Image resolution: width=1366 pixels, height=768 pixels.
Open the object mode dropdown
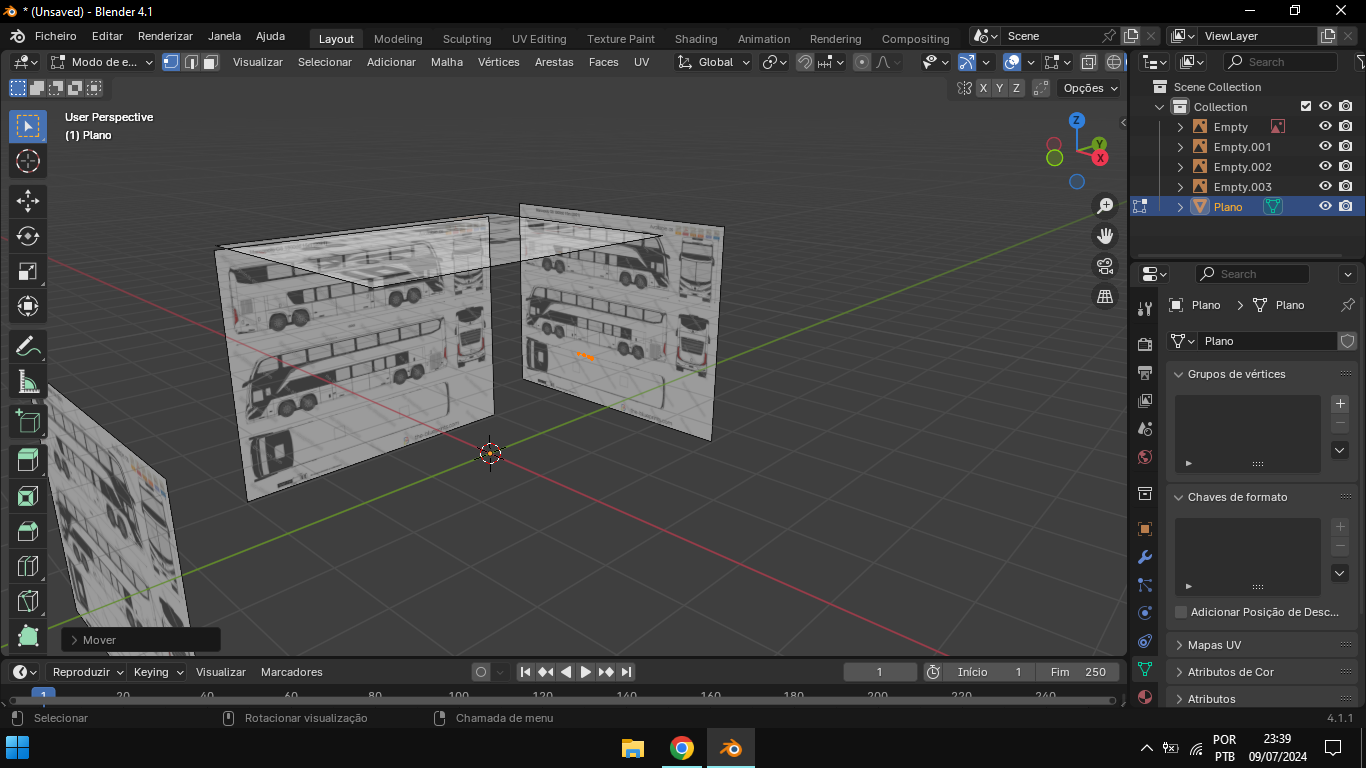coord(103,62)
